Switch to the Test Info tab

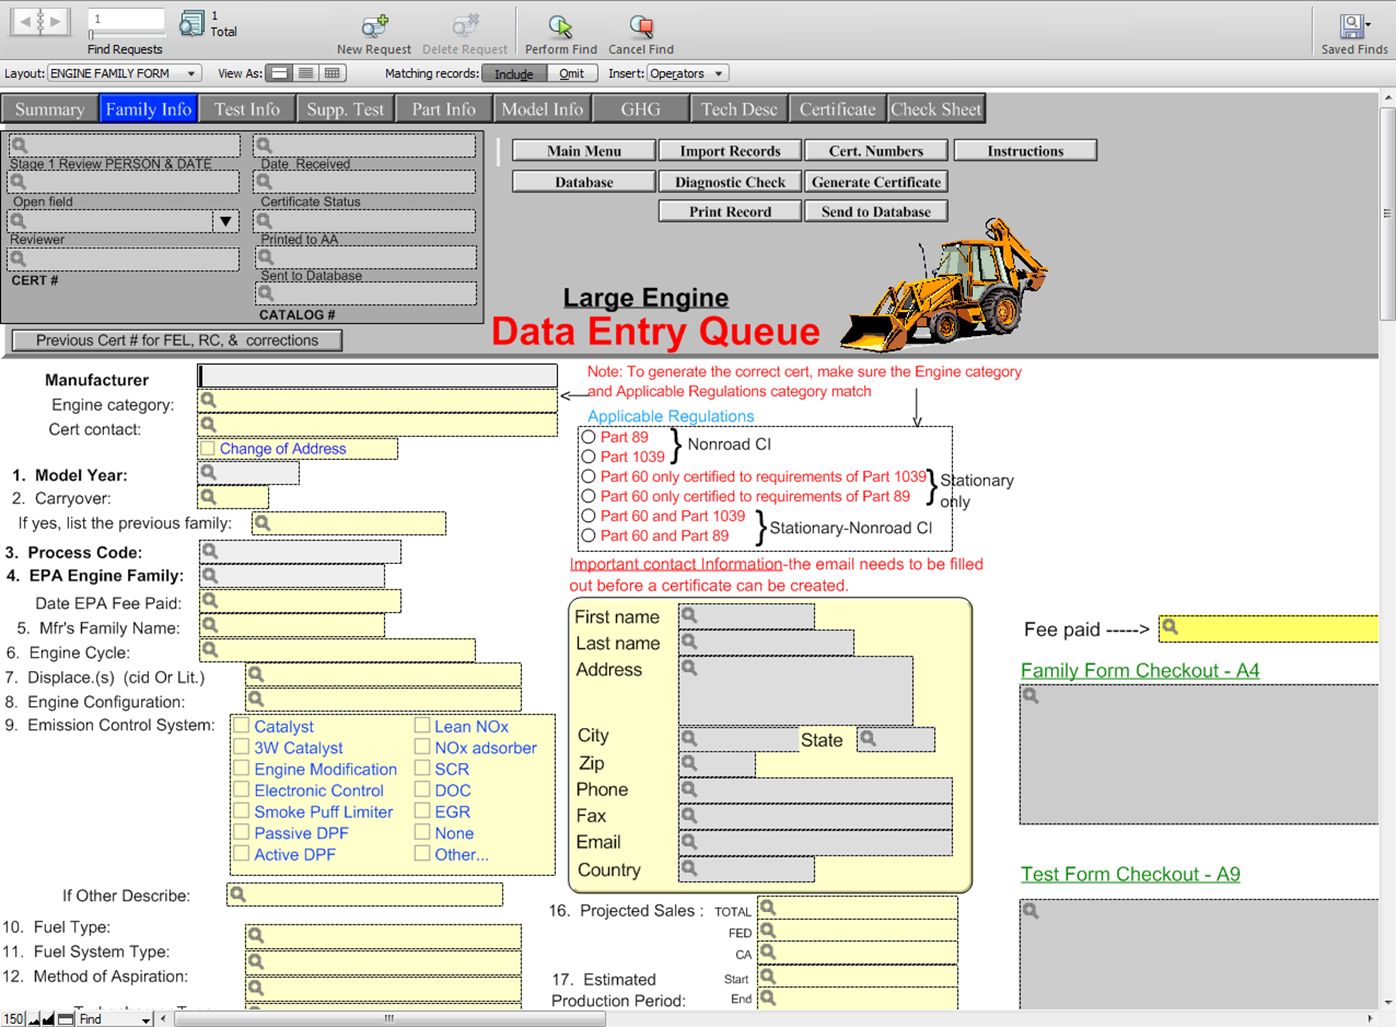(247, 109)
